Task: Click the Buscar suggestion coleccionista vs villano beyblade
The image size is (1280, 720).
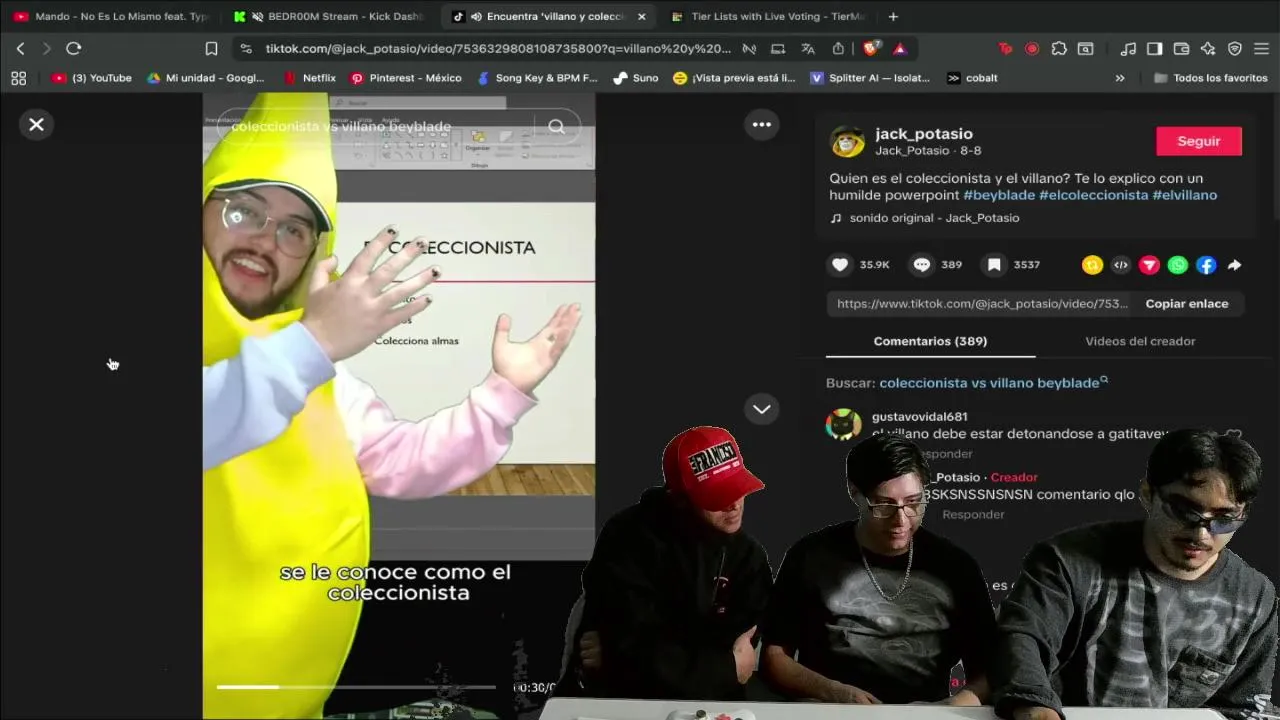Action: [x=993, y=383]
